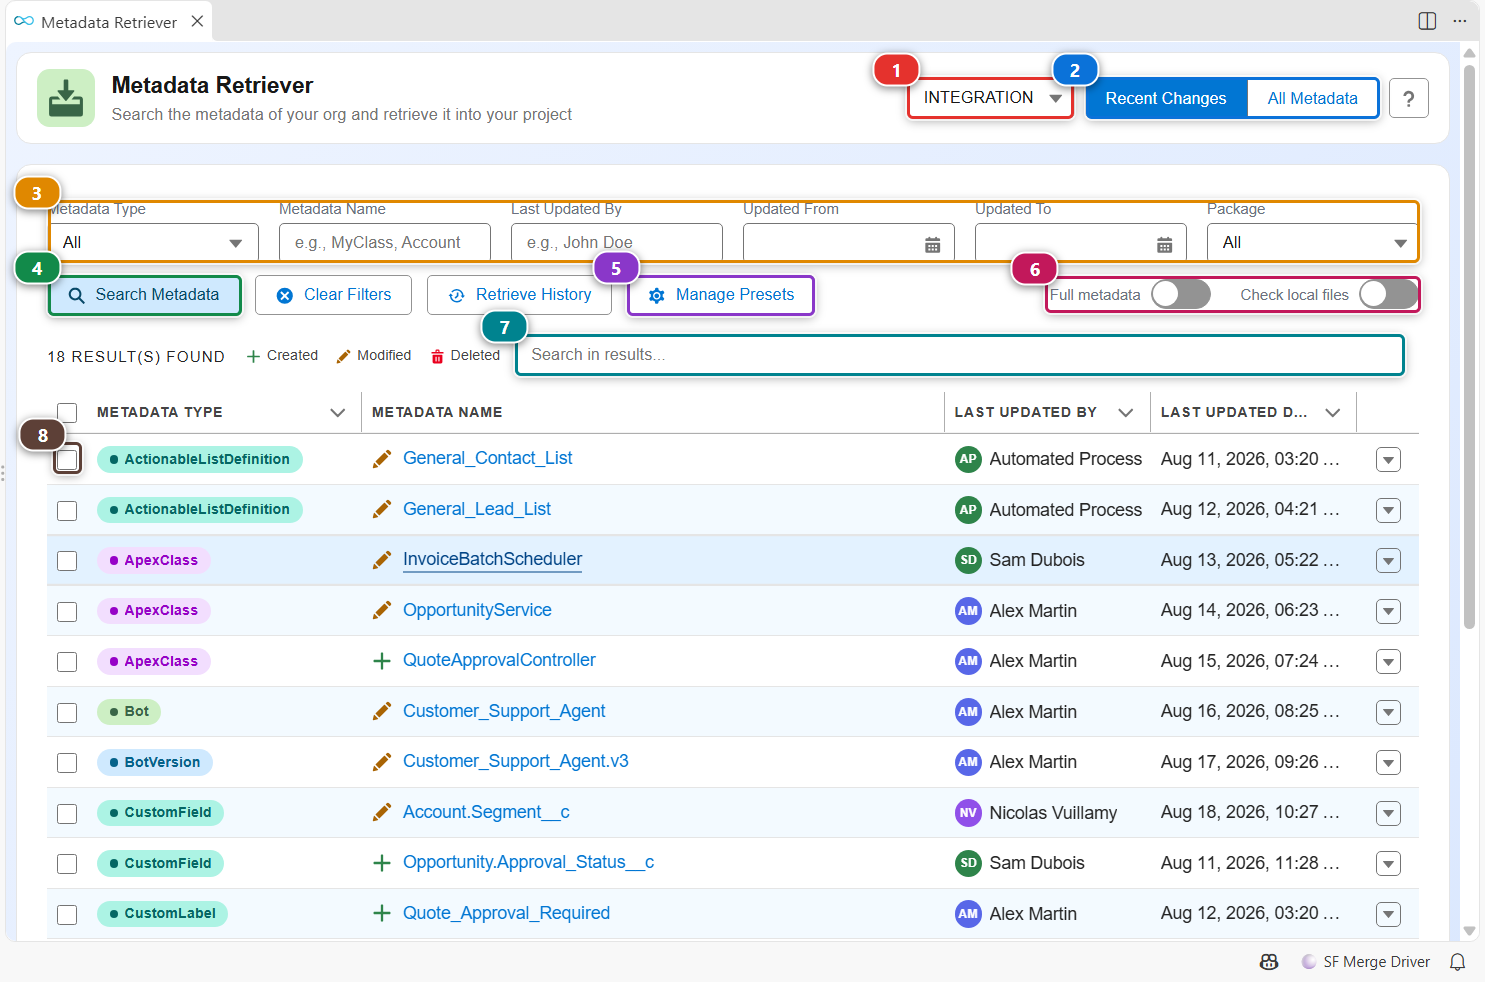Screen dimensions: 1485x982
Task: Expand the Metadata Type filter dropdown
Action: click(x=153, y=242)
